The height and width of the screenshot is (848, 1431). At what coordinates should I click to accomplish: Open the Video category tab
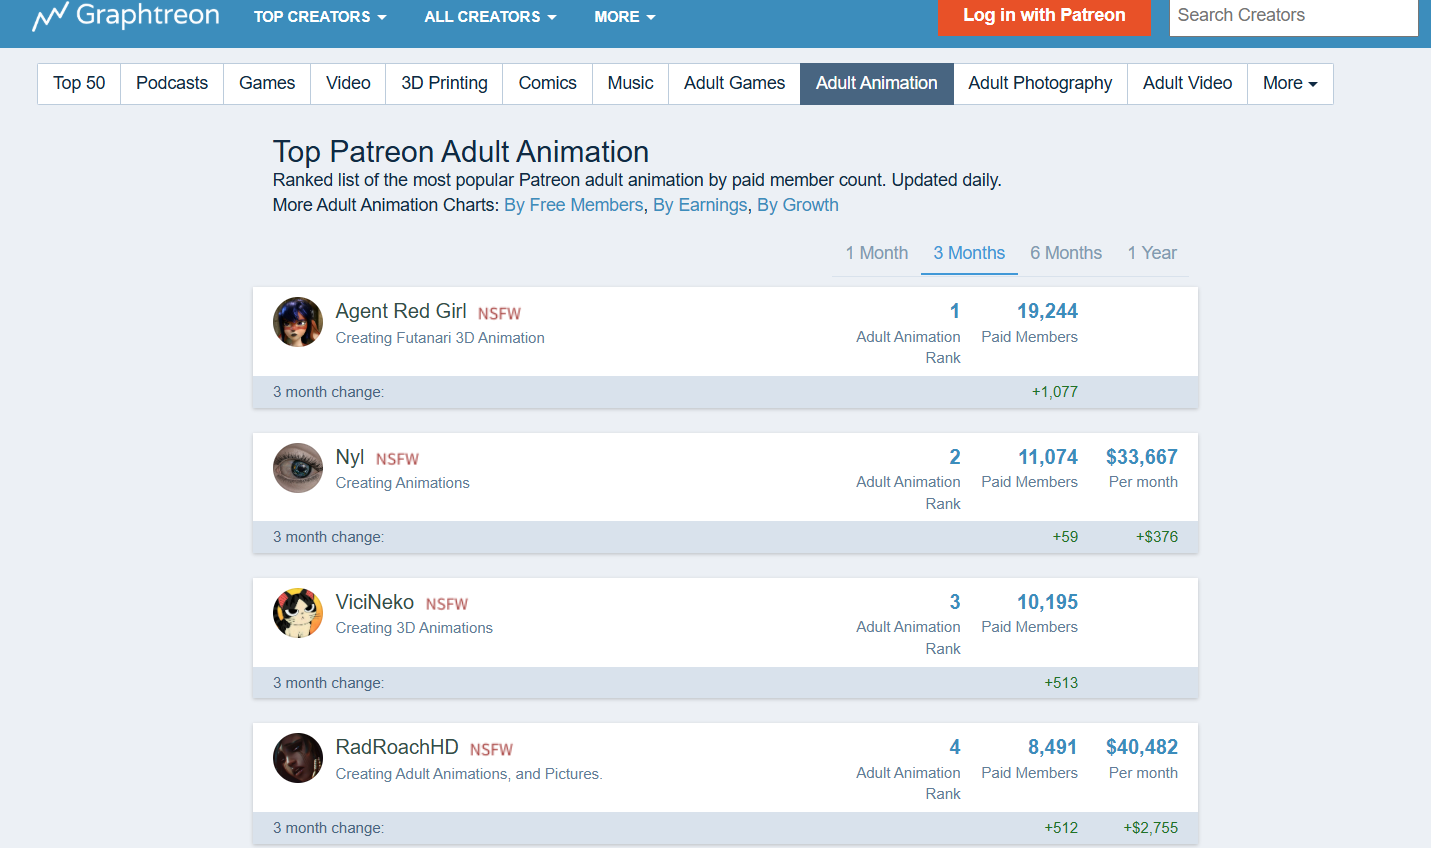coord(348,84)
